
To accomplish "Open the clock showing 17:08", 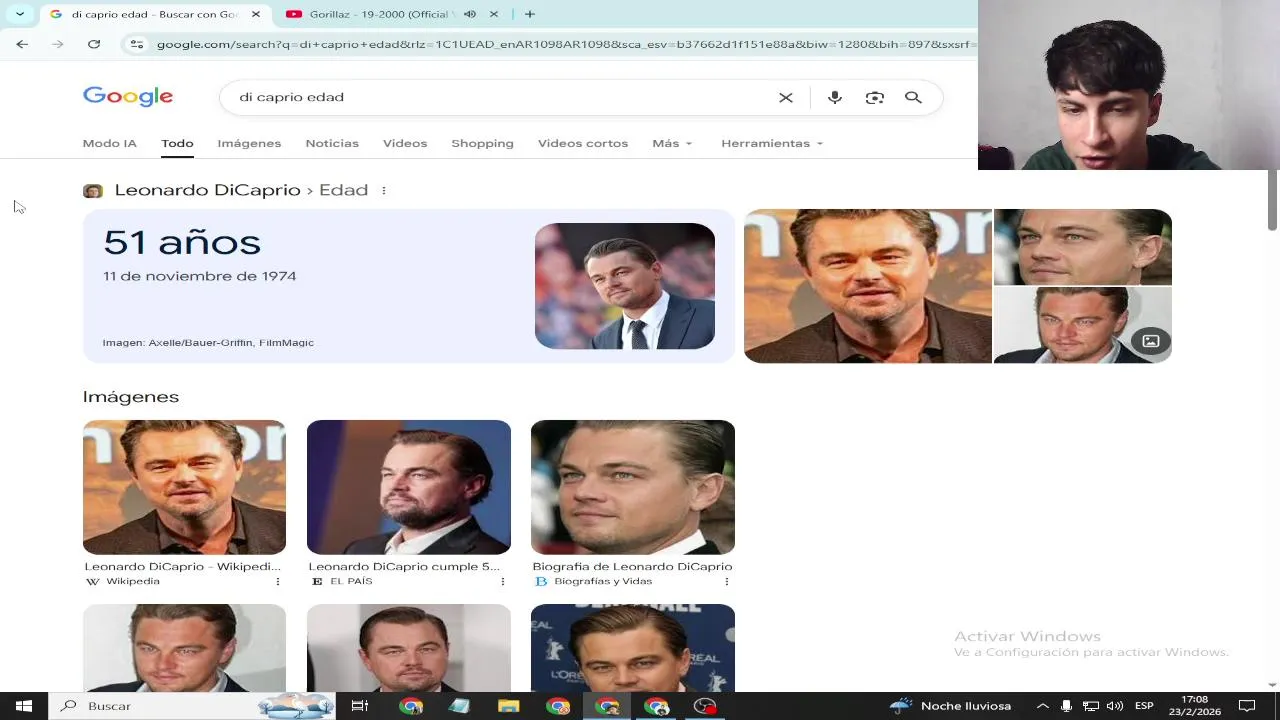I will pos(1195,706).
